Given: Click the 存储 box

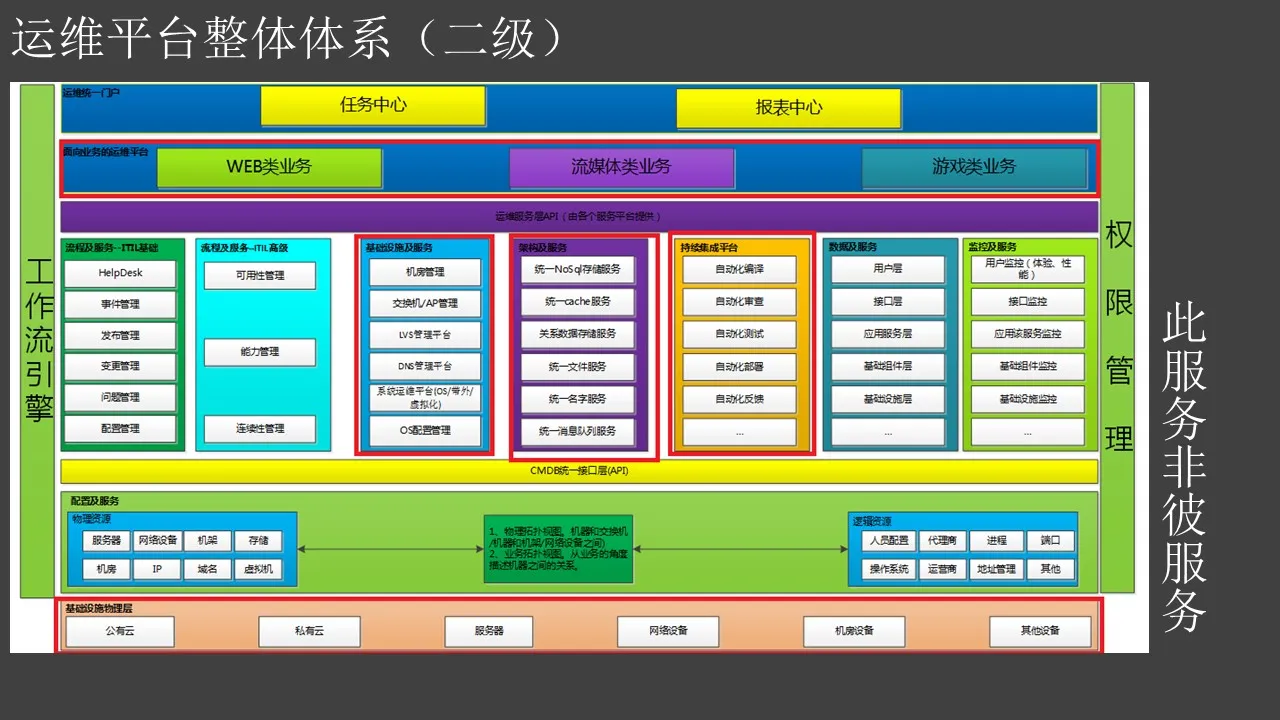Looking at the screenshot, I should click(258, 541).
